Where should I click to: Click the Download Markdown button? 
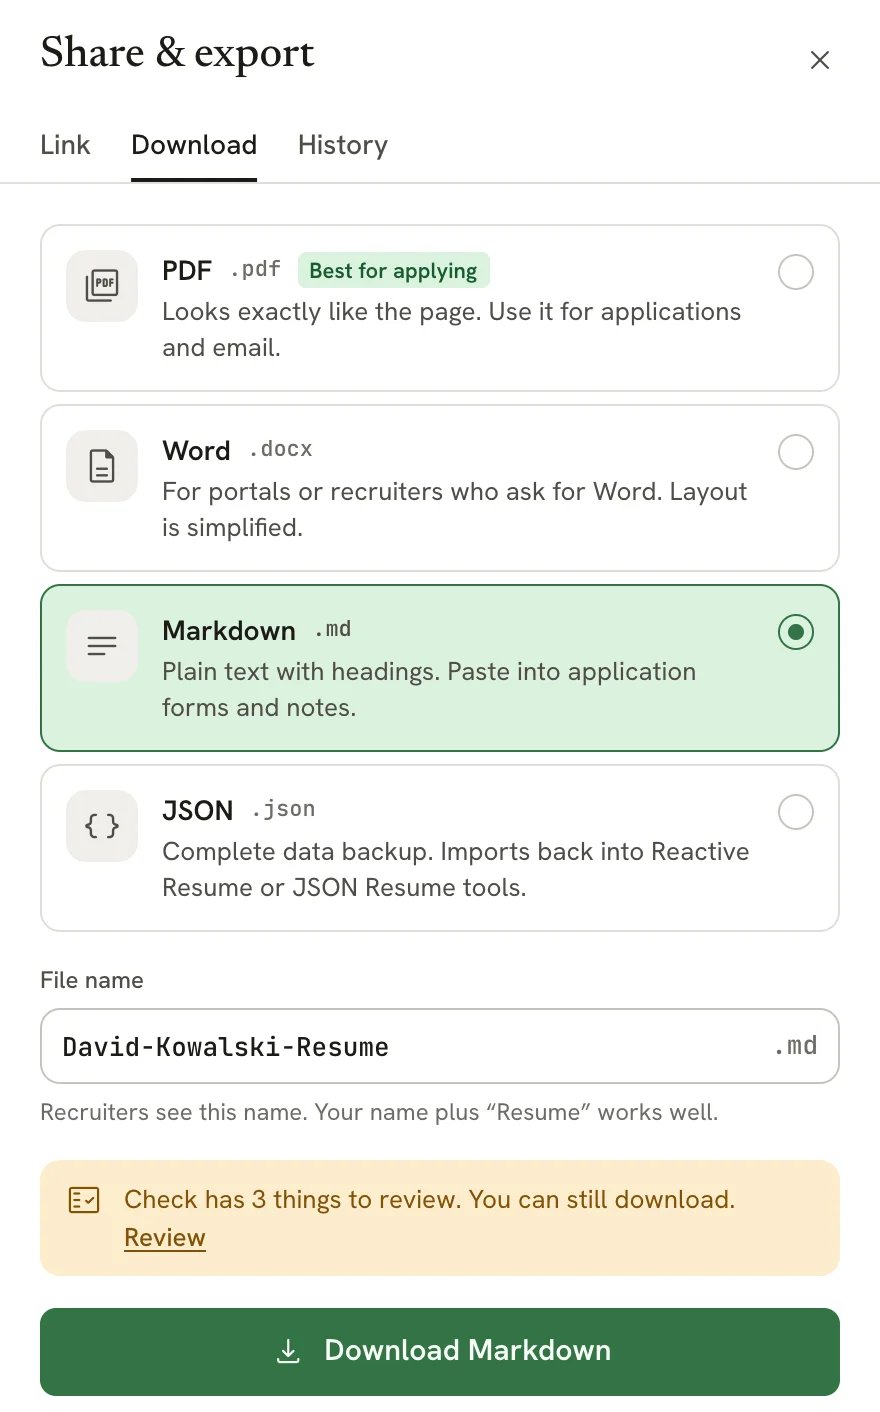click(440, 1352)
